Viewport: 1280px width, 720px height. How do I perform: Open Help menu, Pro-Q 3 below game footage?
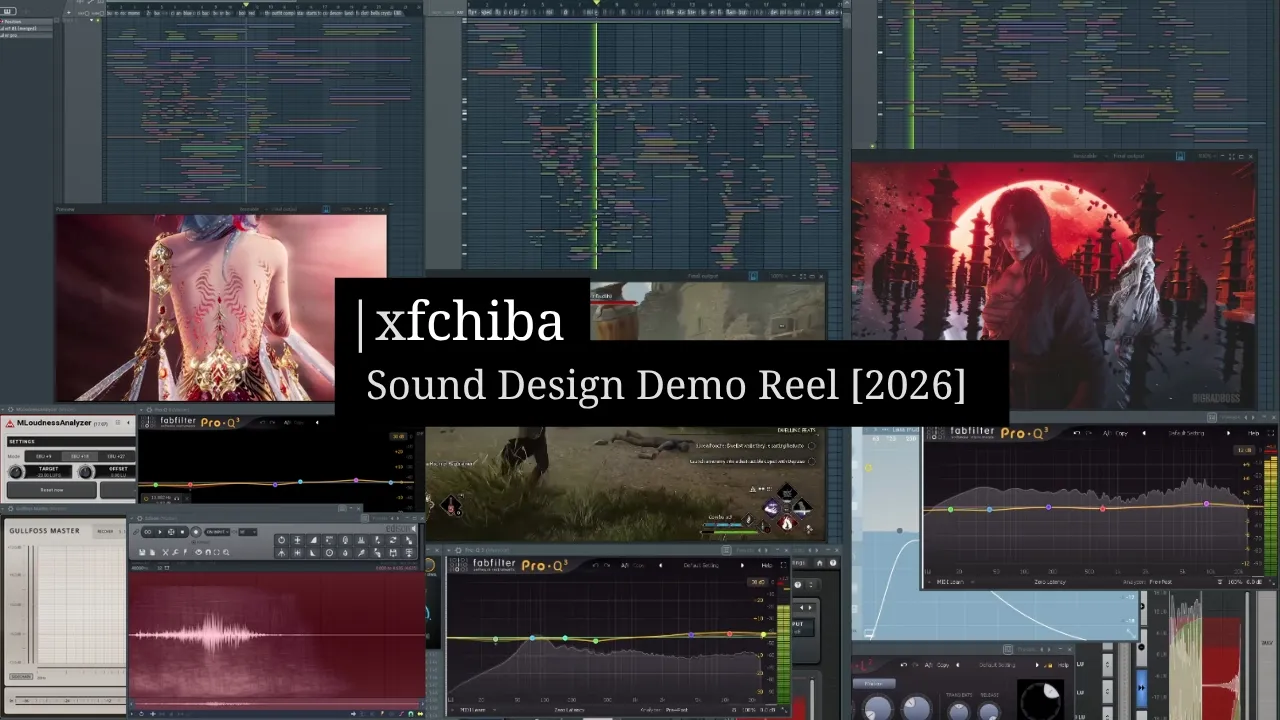pyautogui.click(x=767, y=565)
